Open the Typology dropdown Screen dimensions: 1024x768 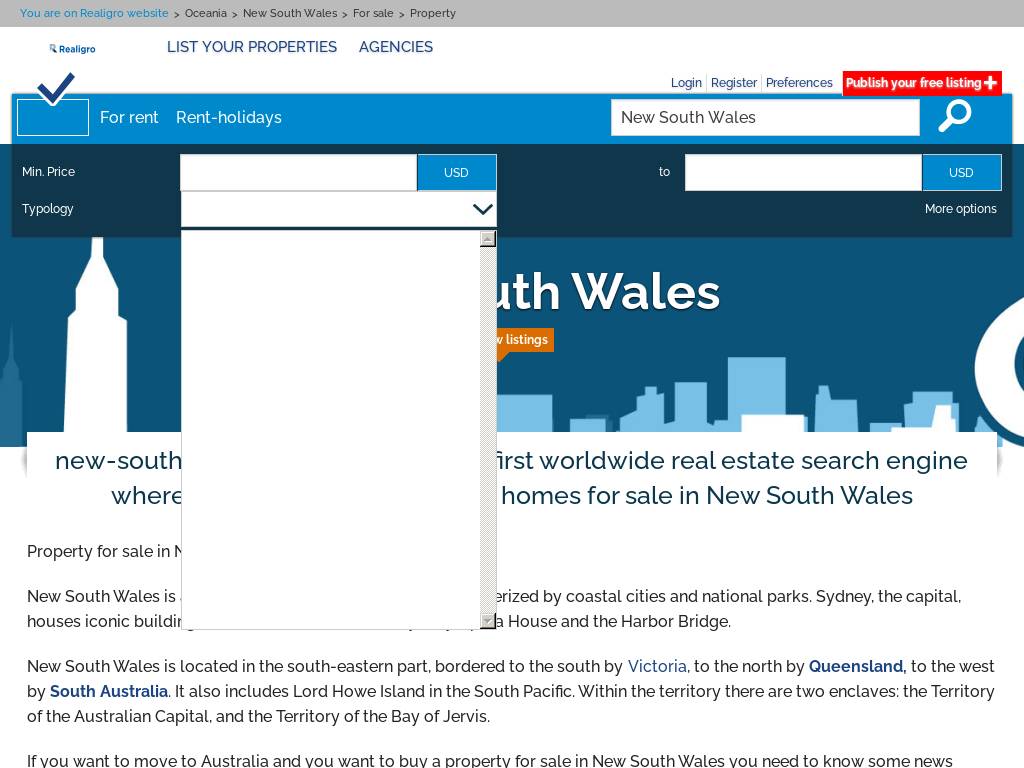pyautogui.click(x=338, y=209)
